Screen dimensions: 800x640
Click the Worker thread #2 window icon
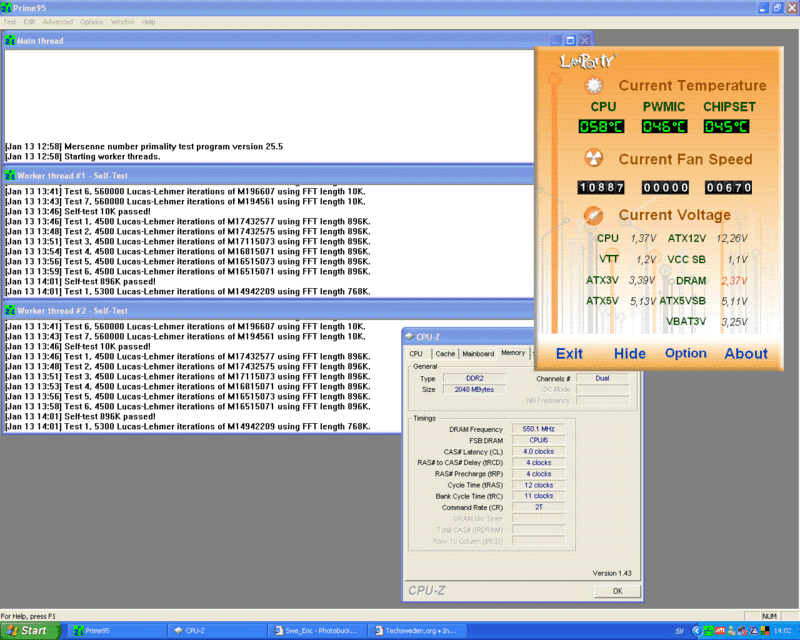click(x=10, y=310)
